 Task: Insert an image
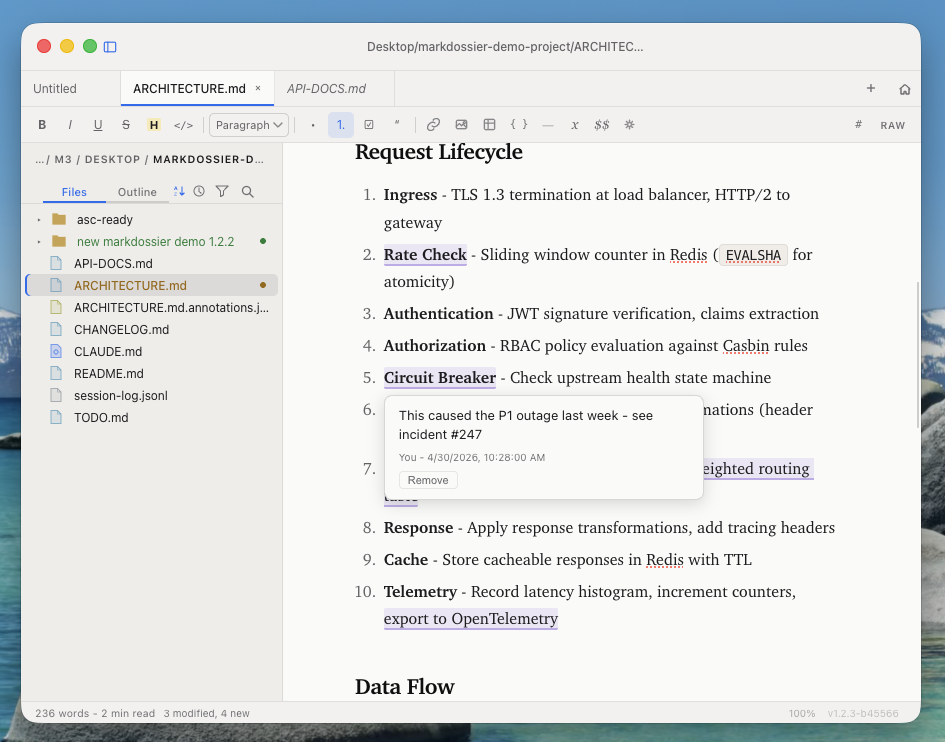pyautogui.click(x=462, y=125)
